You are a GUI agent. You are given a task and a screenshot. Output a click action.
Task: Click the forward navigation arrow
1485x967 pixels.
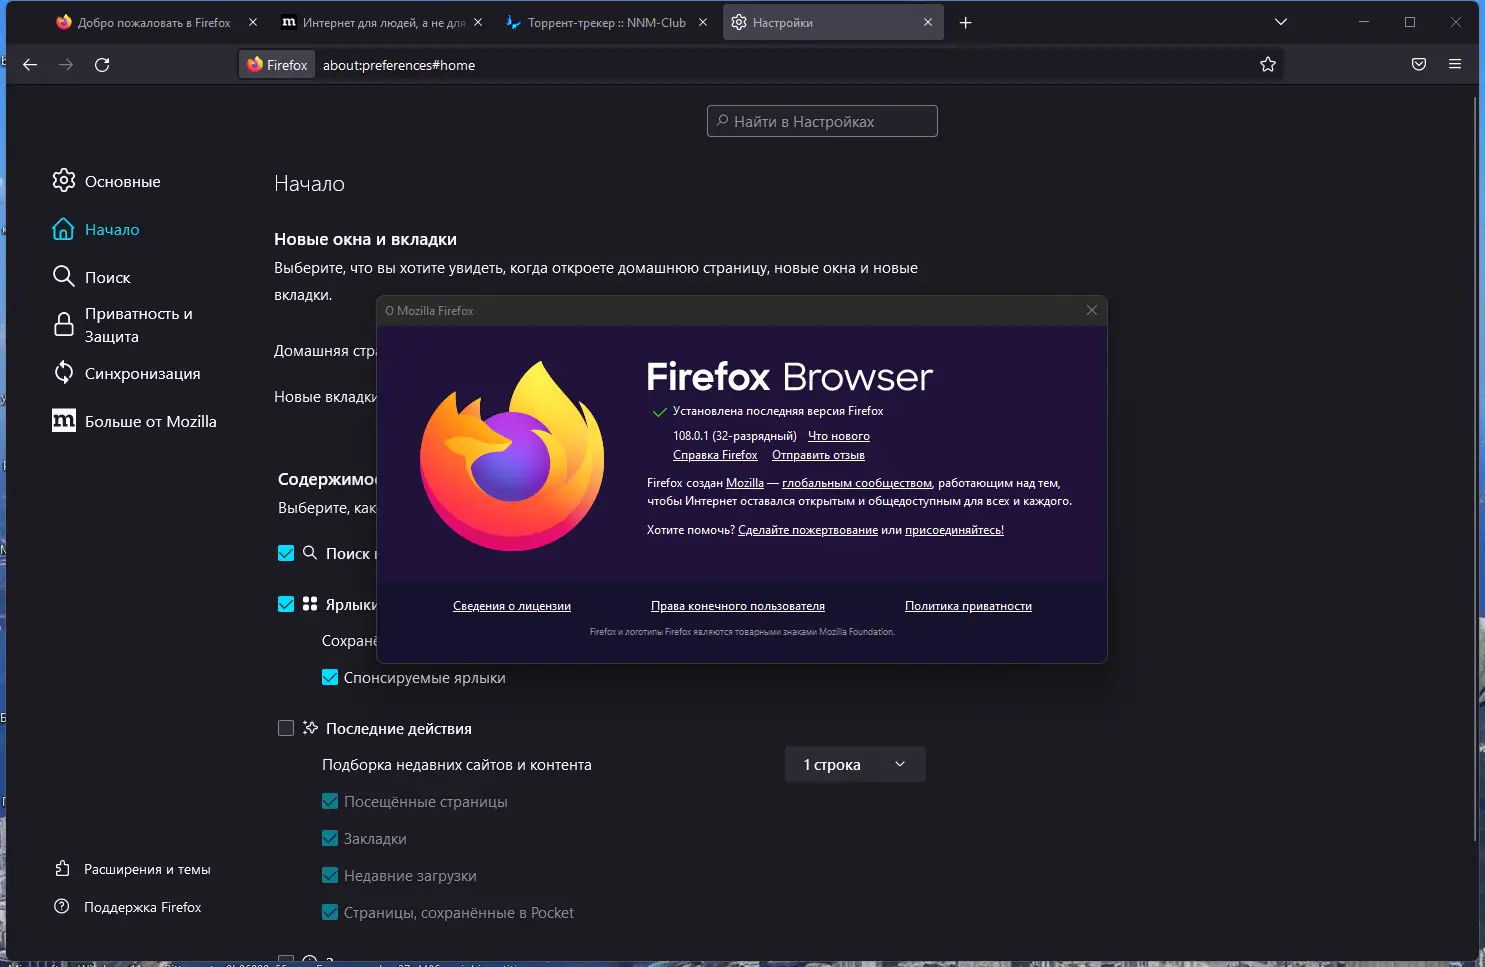click(x=66, y=65)
